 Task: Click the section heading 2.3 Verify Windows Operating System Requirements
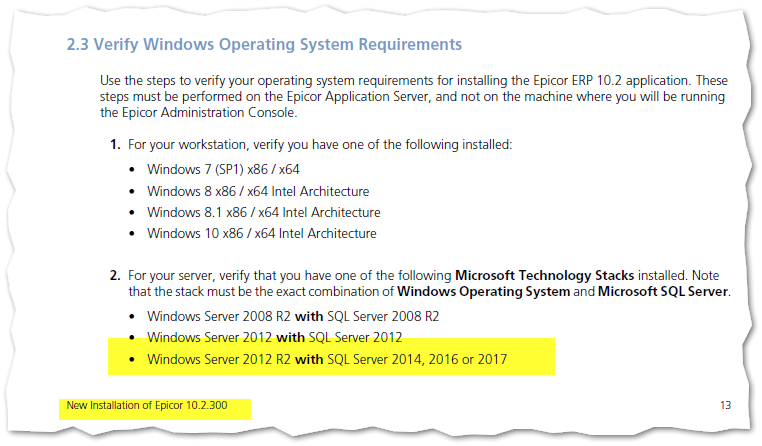pyautogui.click(x=264, y=44)
